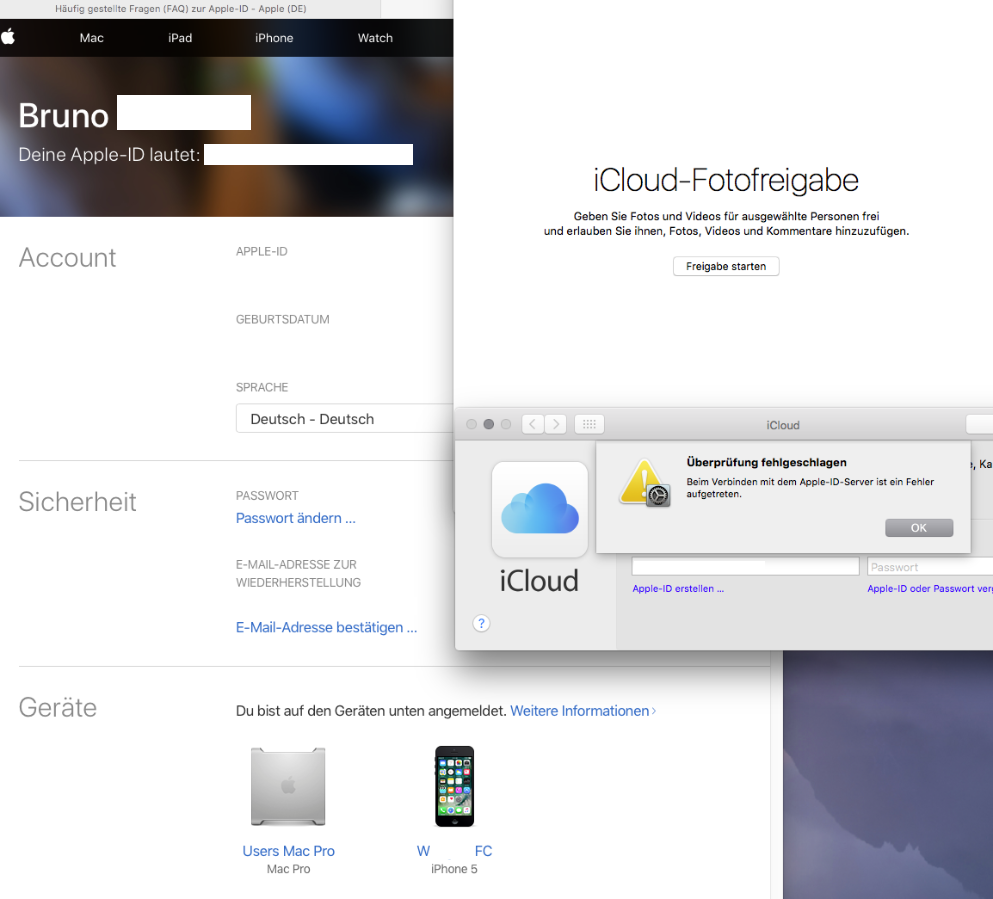Click the Passwort ändern link
This screenshot has height=899, width=993.
[296, 518]
